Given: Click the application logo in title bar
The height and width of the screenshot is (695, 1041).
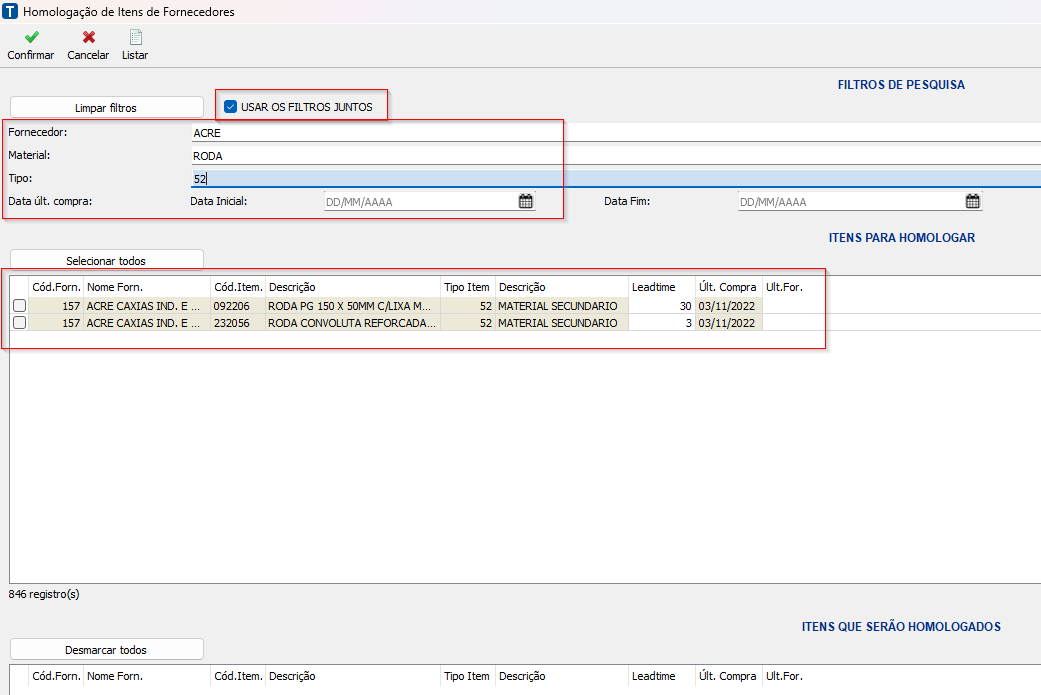Looking at the screenshot, I should (11, 12).
